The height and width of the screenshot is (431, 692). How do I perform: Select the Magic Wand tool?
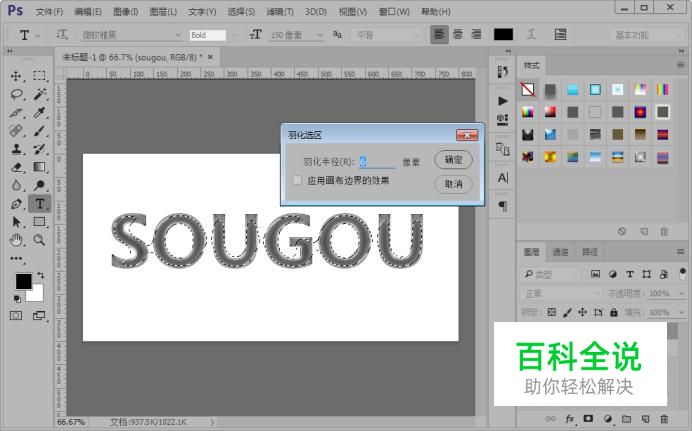39,94
